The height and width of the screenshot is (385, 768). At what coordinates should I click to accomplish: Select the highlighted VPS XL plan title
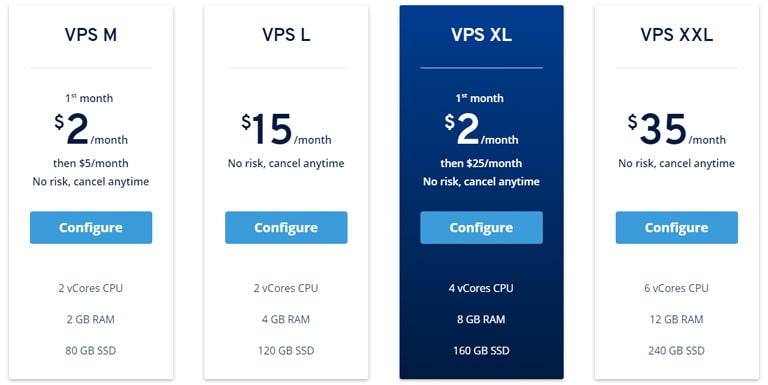tap(481, 35)
